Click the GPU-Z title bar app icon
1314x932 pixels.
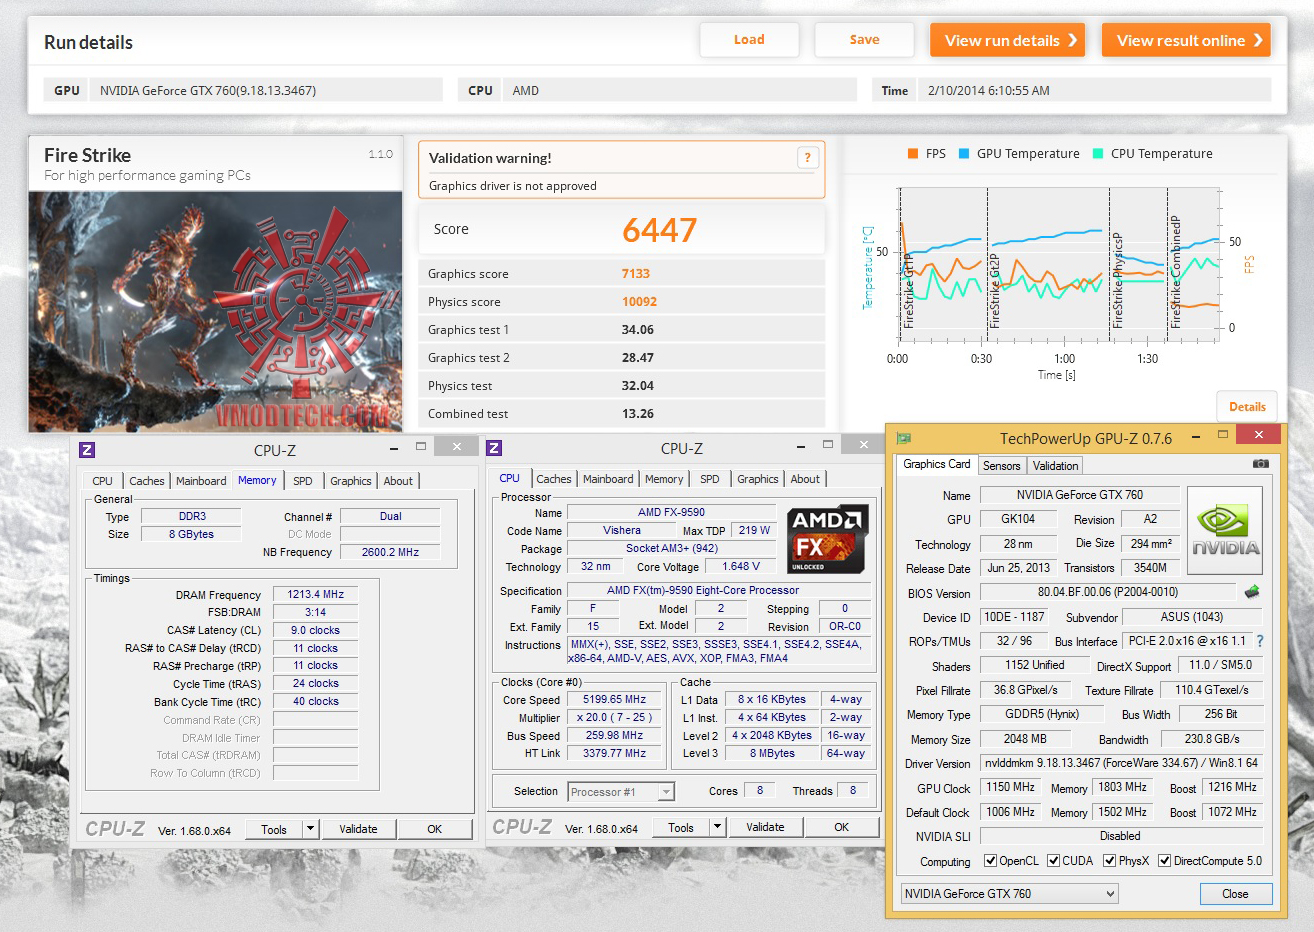(x=904, y=438)
